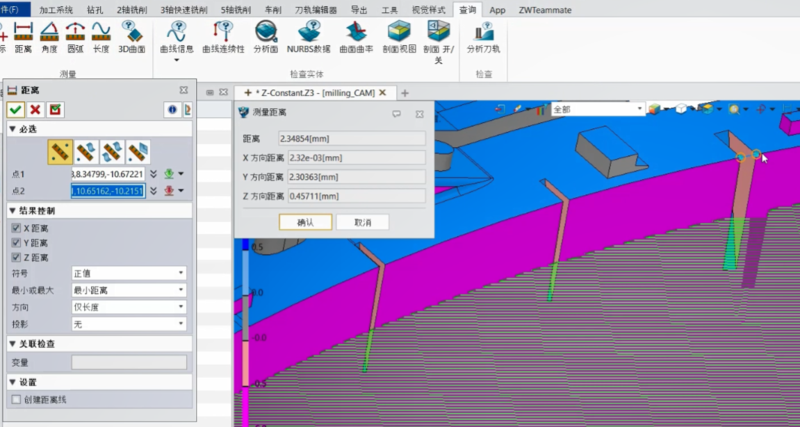The height and width of the screenshot is (427, 800).
Task: Click the 点2 coordinate input field
Action: pyautogui.click(x=107, y=190)
